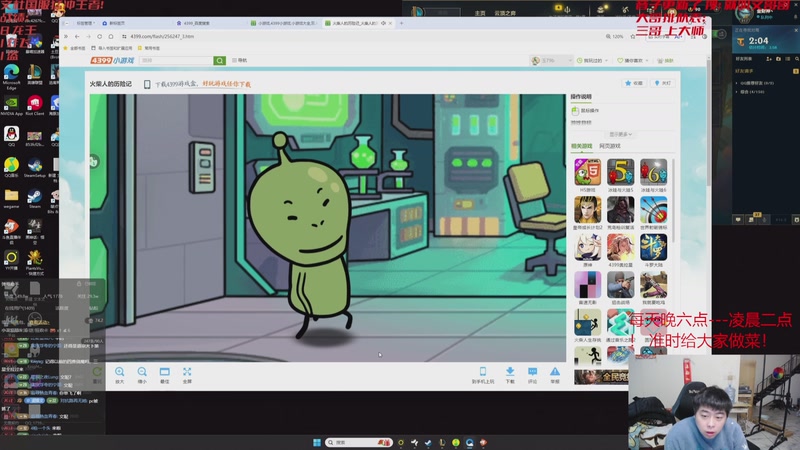800x450 pixels.
Task: Click the browser home icon
Action: 111,36
